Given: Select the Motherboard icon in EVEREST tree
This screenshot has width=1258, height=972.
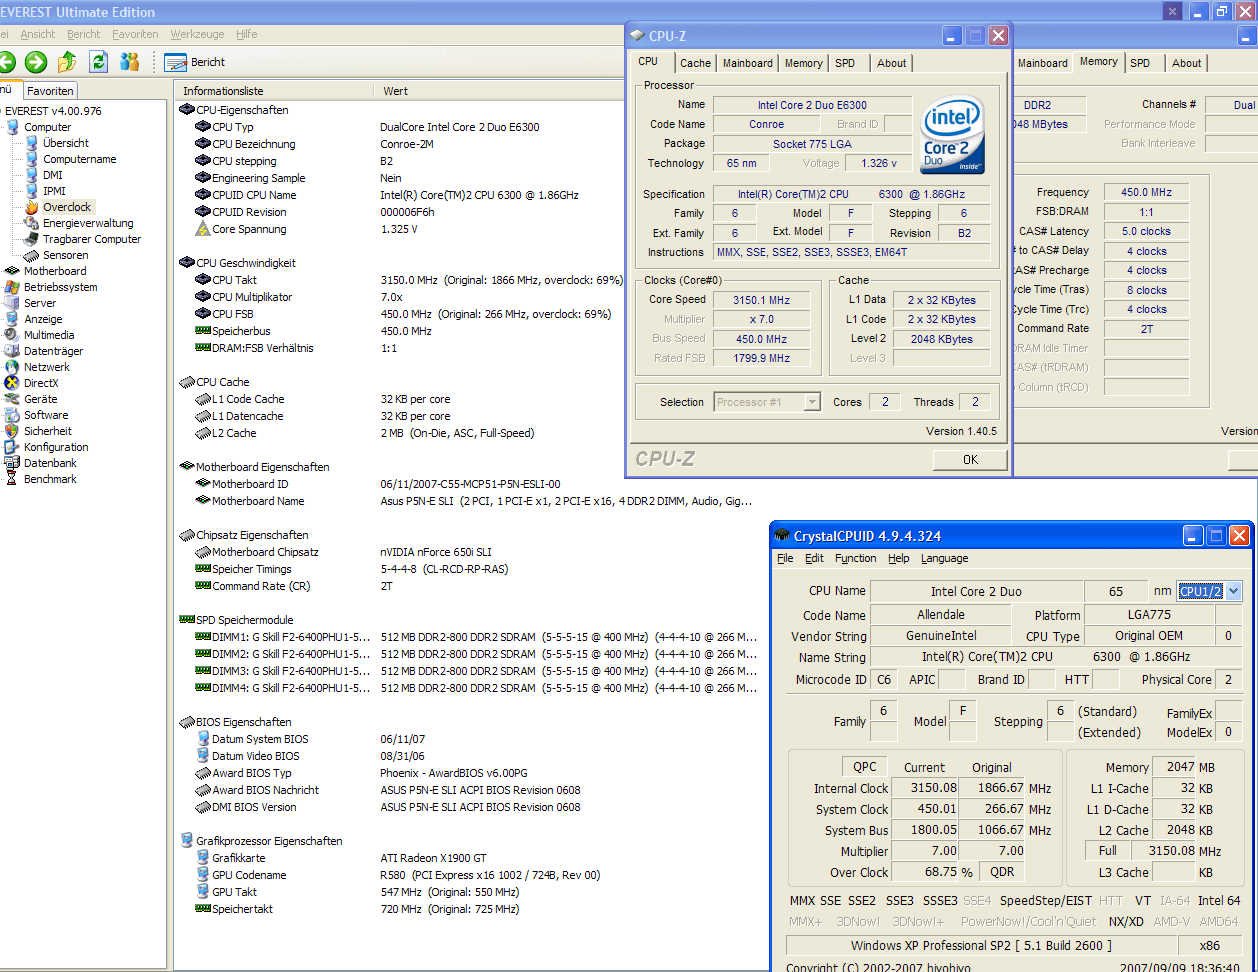Looking at the screenshot, I should (x=12, y=271).
